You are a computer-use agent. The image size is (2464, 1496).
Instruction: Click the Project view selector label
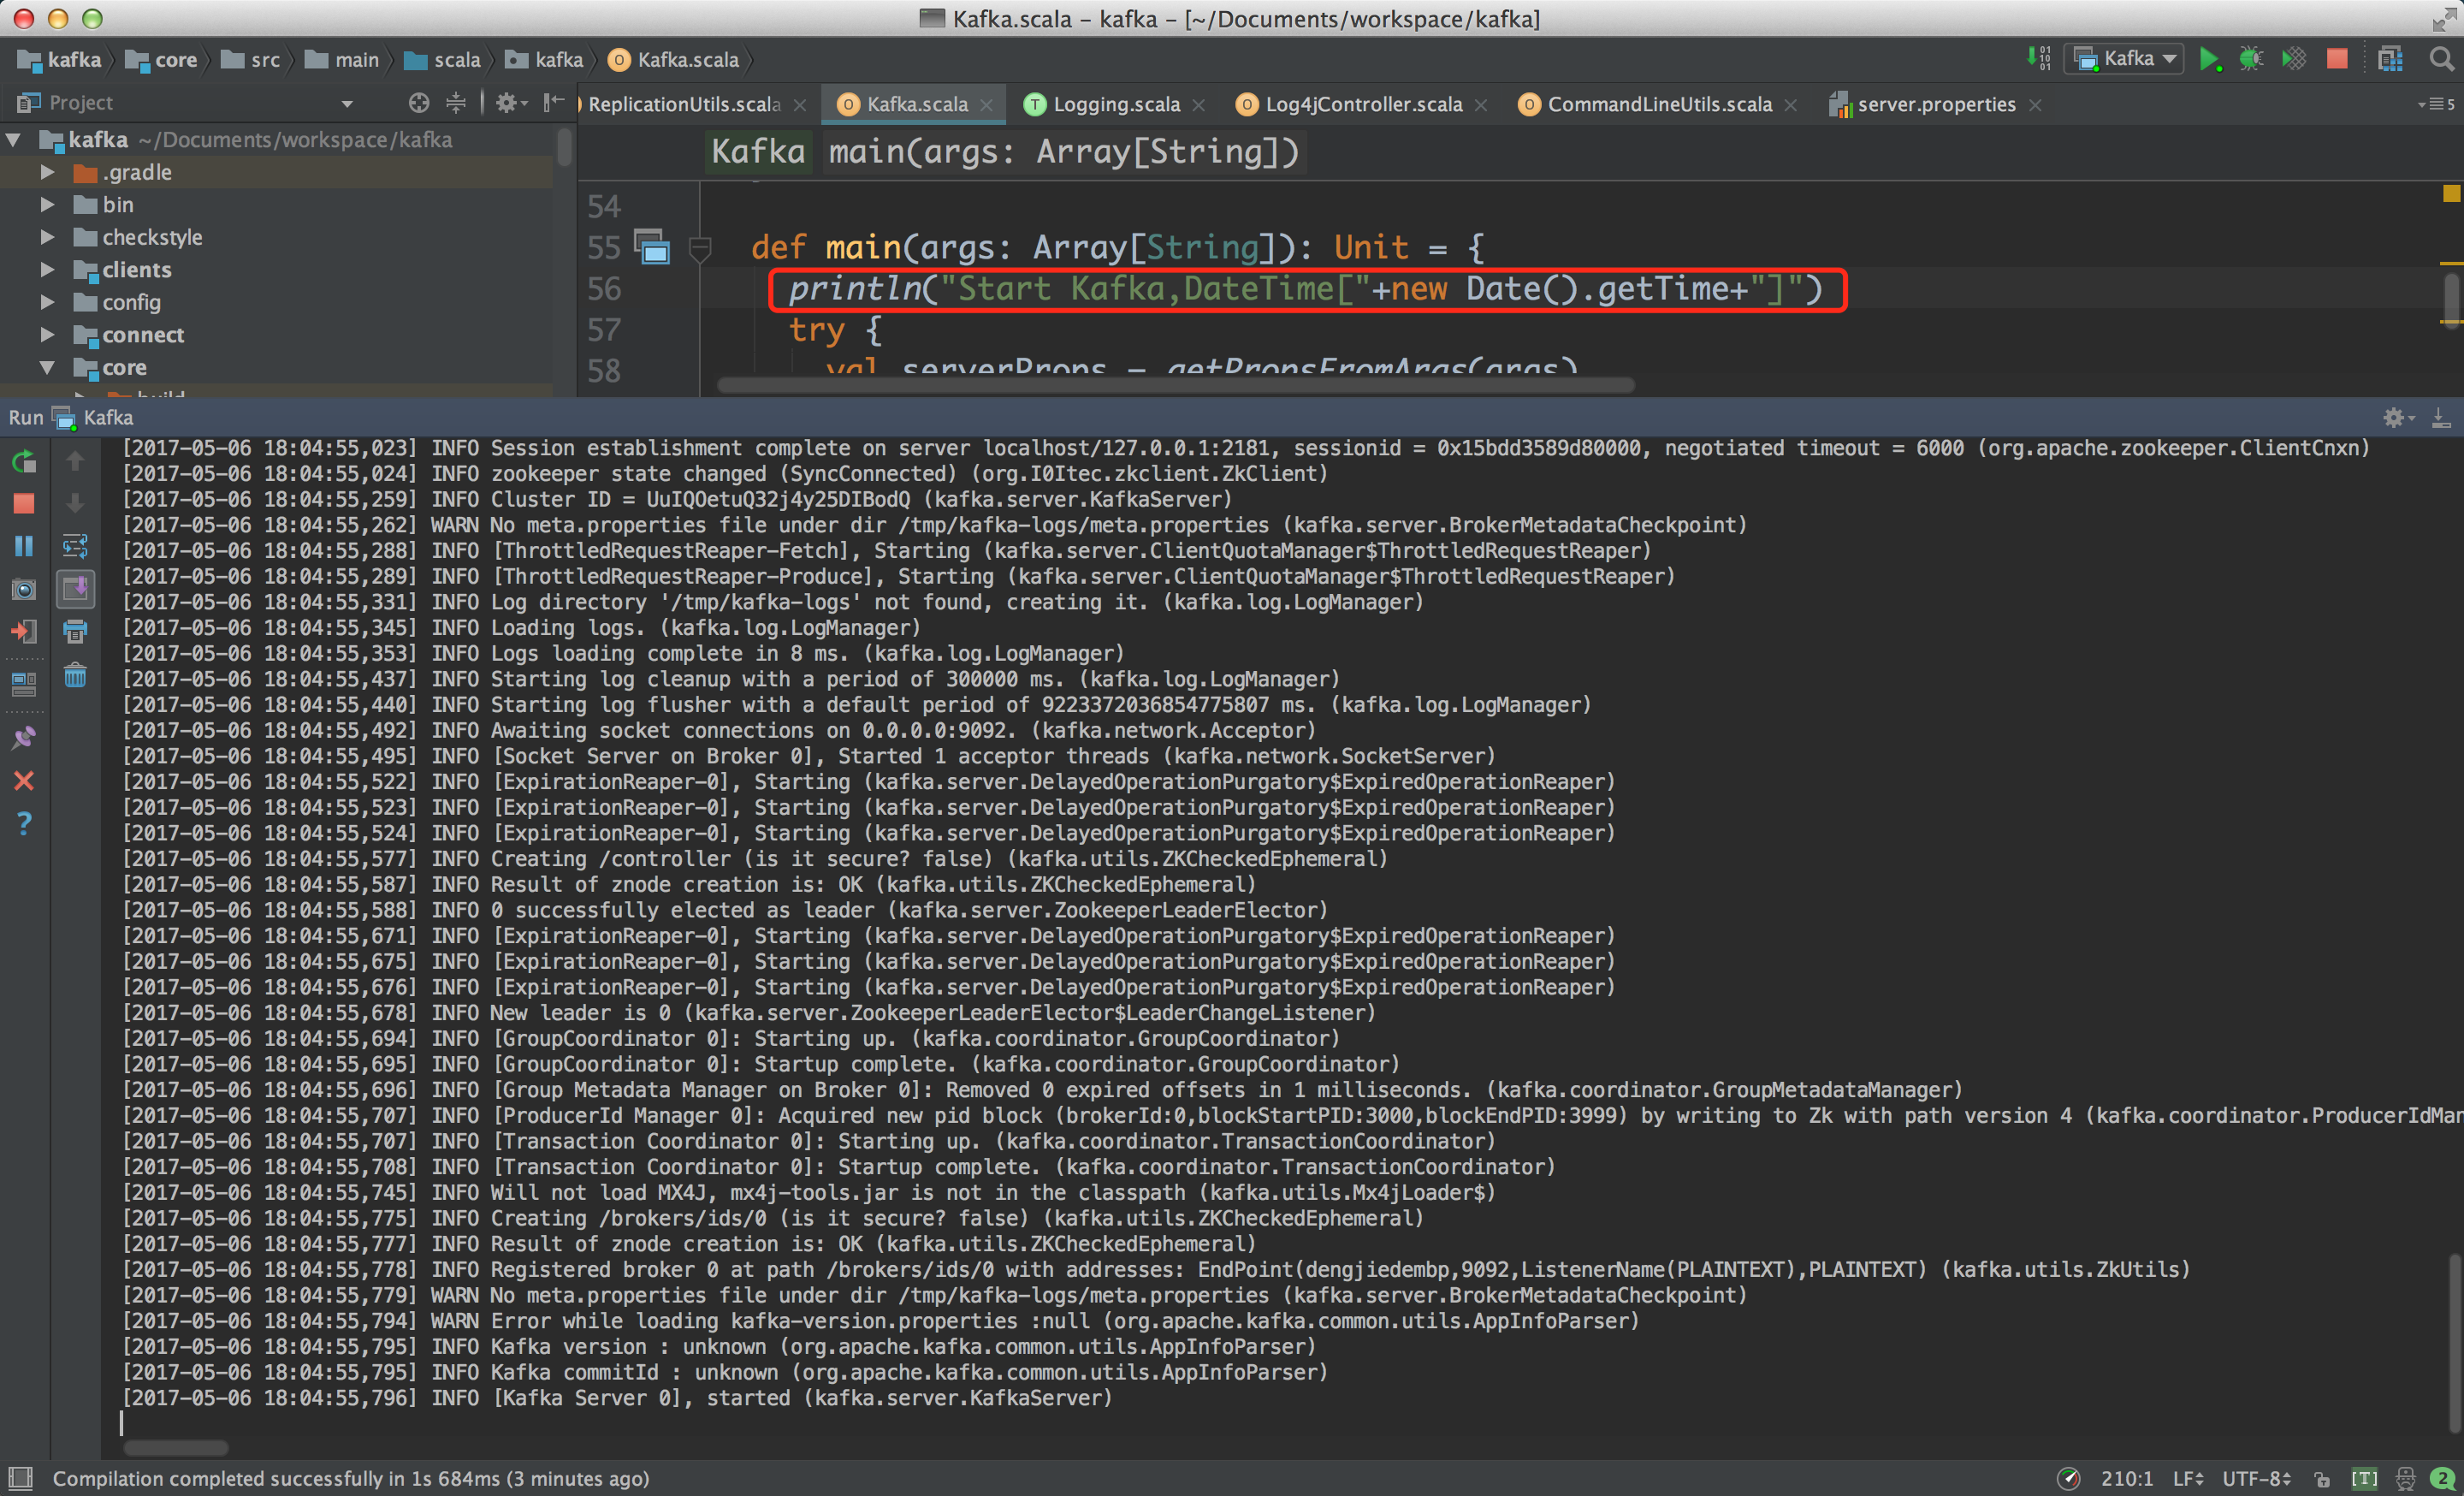[x=80, y=103]
